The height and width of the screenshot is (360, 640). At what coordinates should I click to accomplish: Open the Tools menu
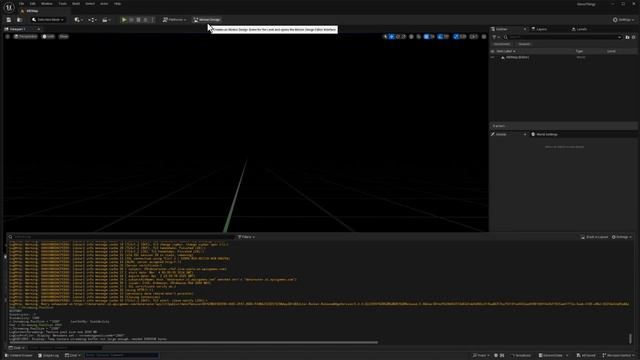click(62, 4)
